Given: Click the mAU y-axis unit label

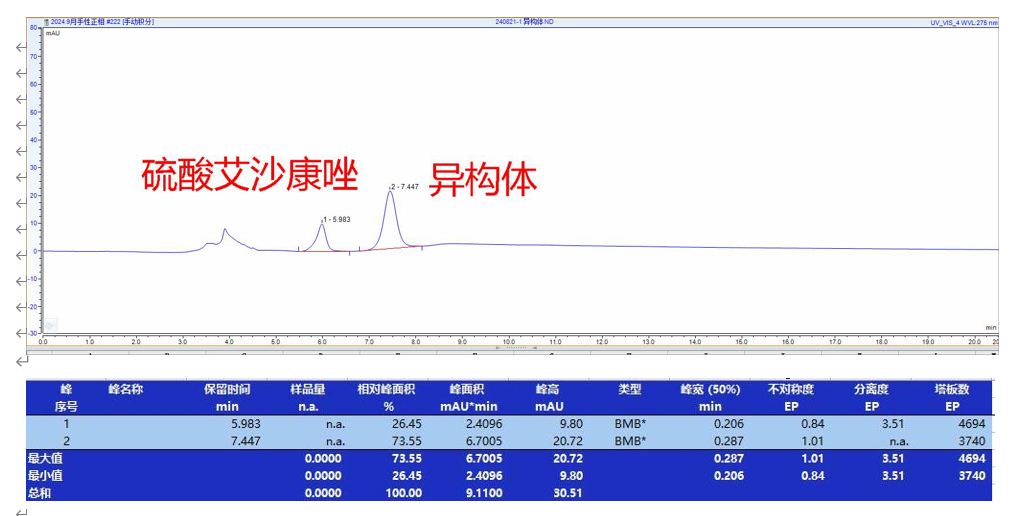Looking at the screenshot, I should click(53, 33).
